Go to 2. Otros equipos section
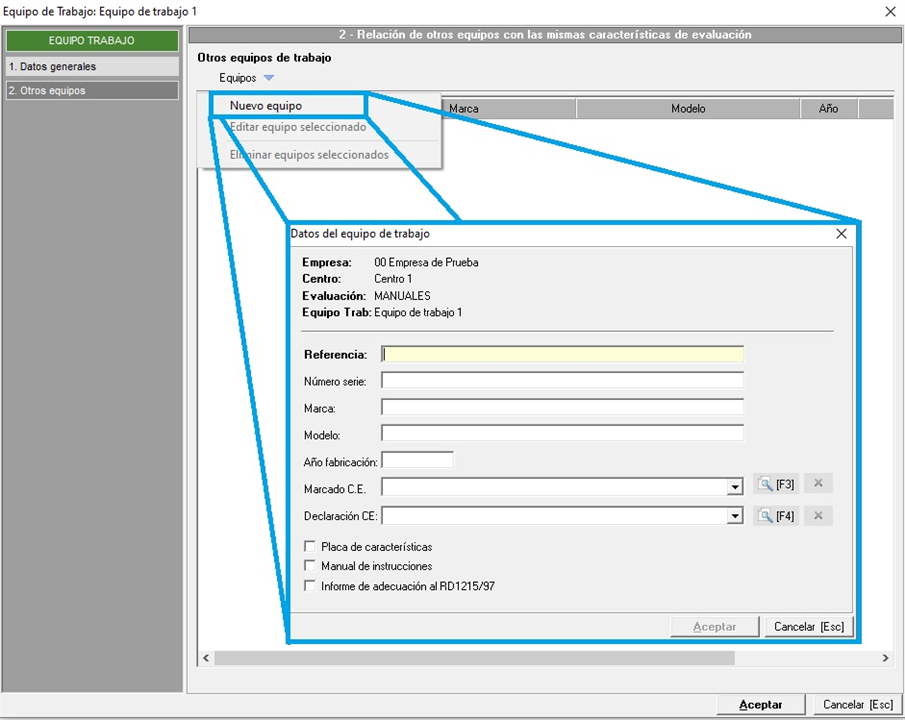This screenshot has height=720, width=905. click(91, 91)
